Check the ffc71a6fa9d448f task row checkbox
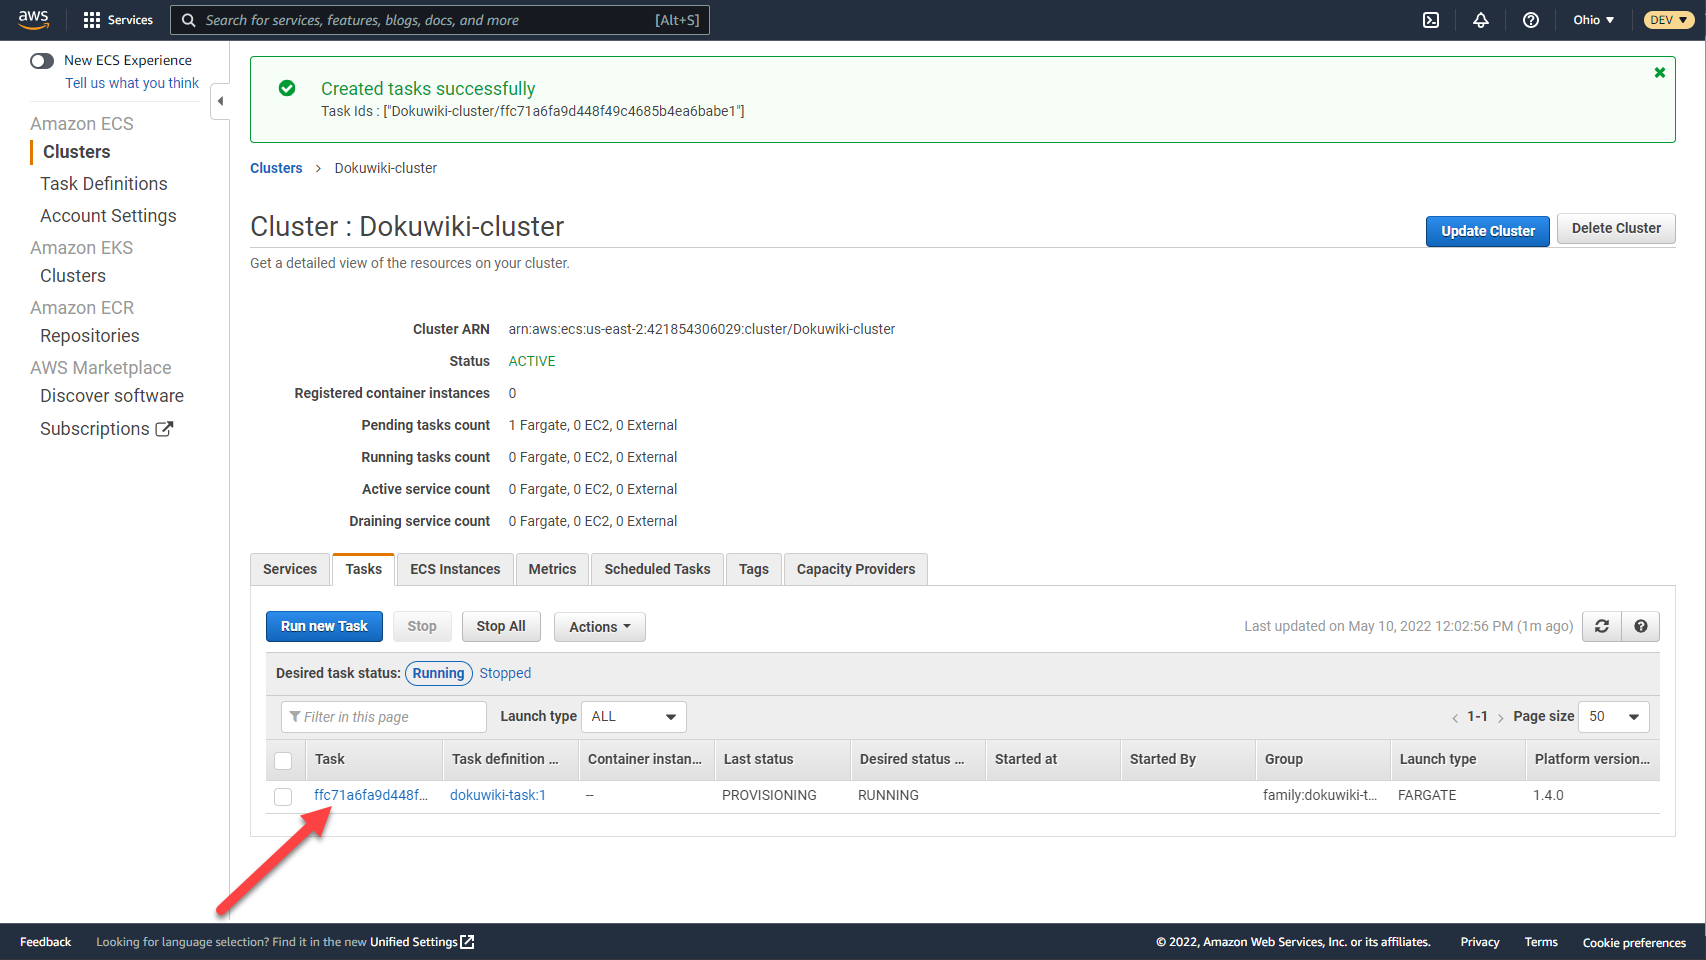 click(283, 796)
